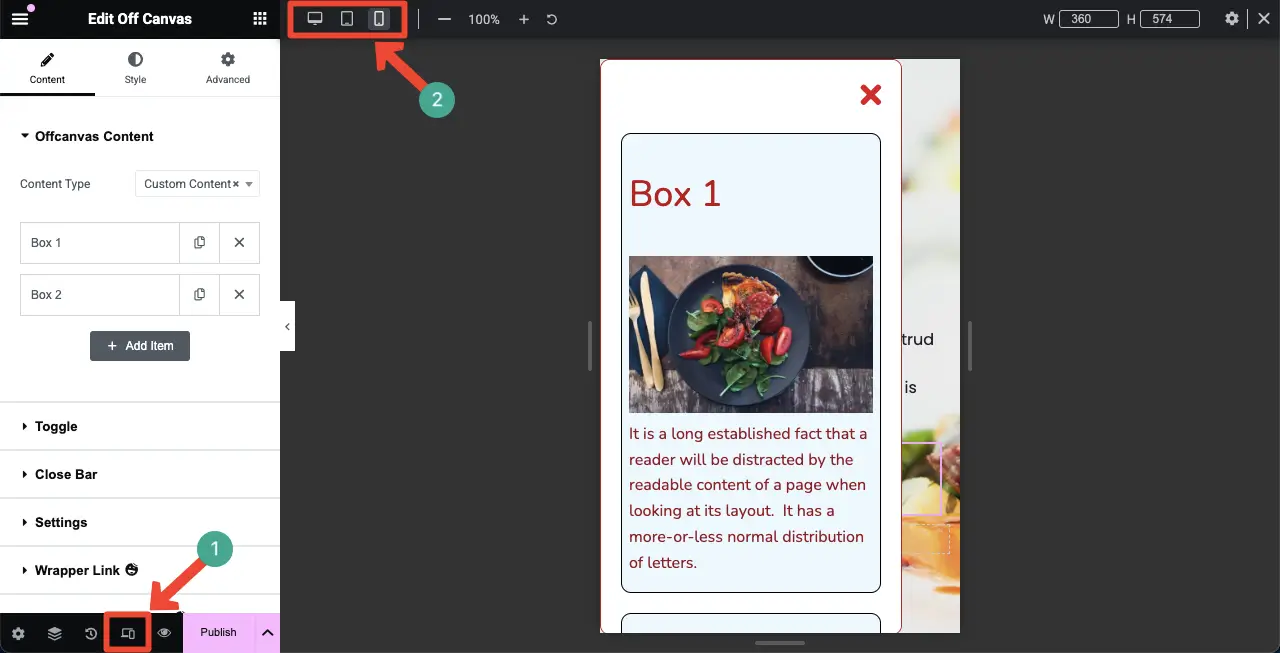Open the Navigator layers icon

[55, 633]
